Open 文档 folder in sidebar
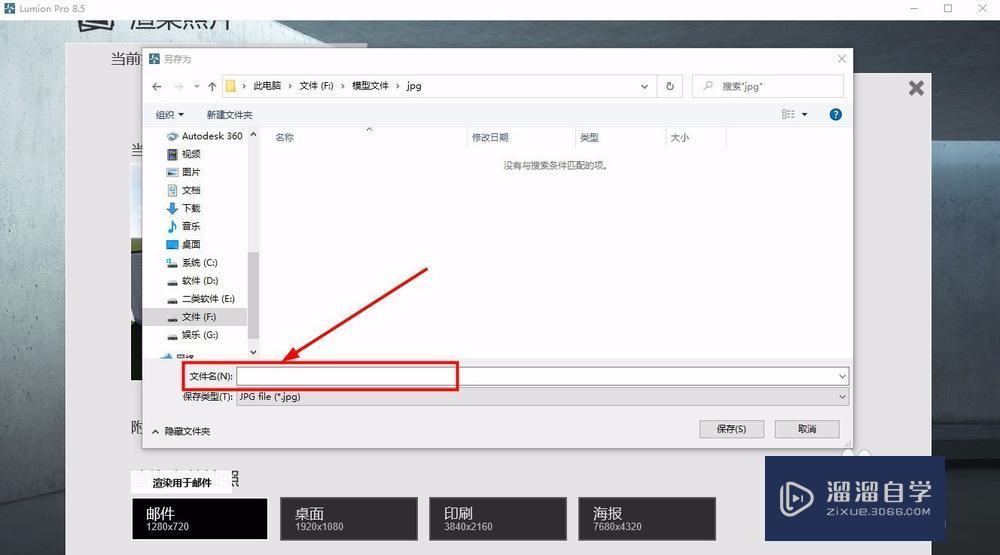1000x555 pixels. click(184, 190)
